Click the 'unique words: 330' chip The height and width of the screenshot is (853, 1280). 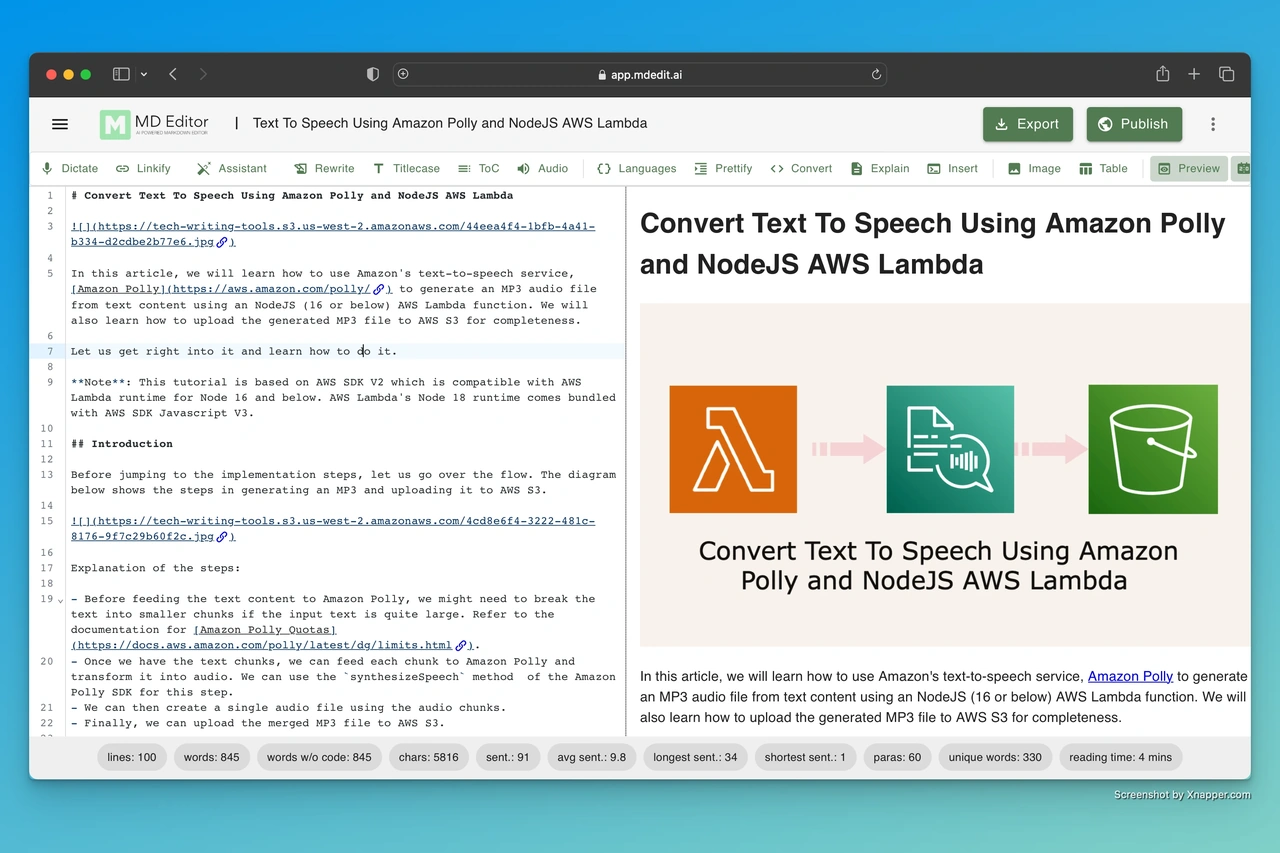995,757
